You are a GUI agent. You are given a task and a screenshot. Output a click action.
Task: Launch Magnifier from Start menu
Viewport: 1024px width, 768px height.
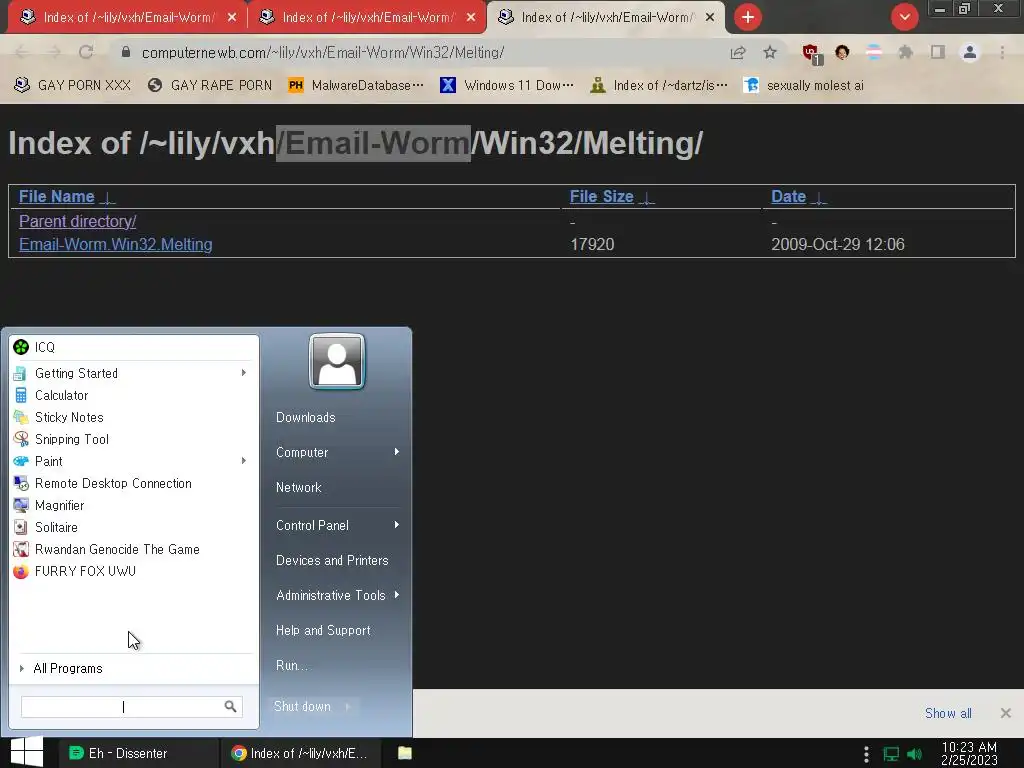(134, 505)
